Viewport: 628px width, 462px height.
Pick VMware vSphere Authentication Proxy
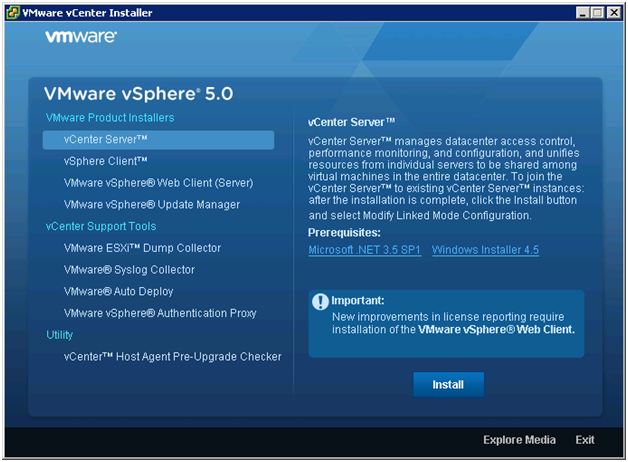(x=160, y=313)
